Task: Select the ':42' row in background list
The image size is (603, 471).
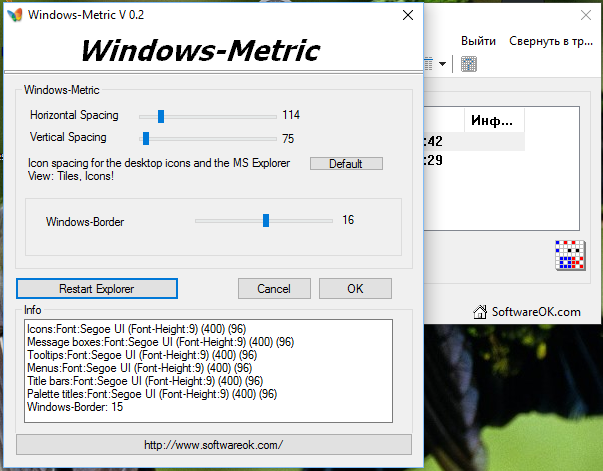Action: point(474,141)
